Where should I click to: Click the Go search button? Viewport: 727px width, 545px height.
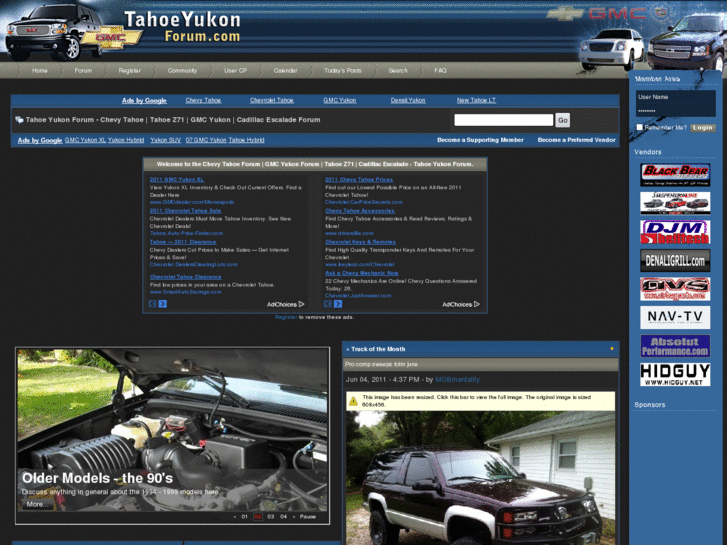coord(563,120)
